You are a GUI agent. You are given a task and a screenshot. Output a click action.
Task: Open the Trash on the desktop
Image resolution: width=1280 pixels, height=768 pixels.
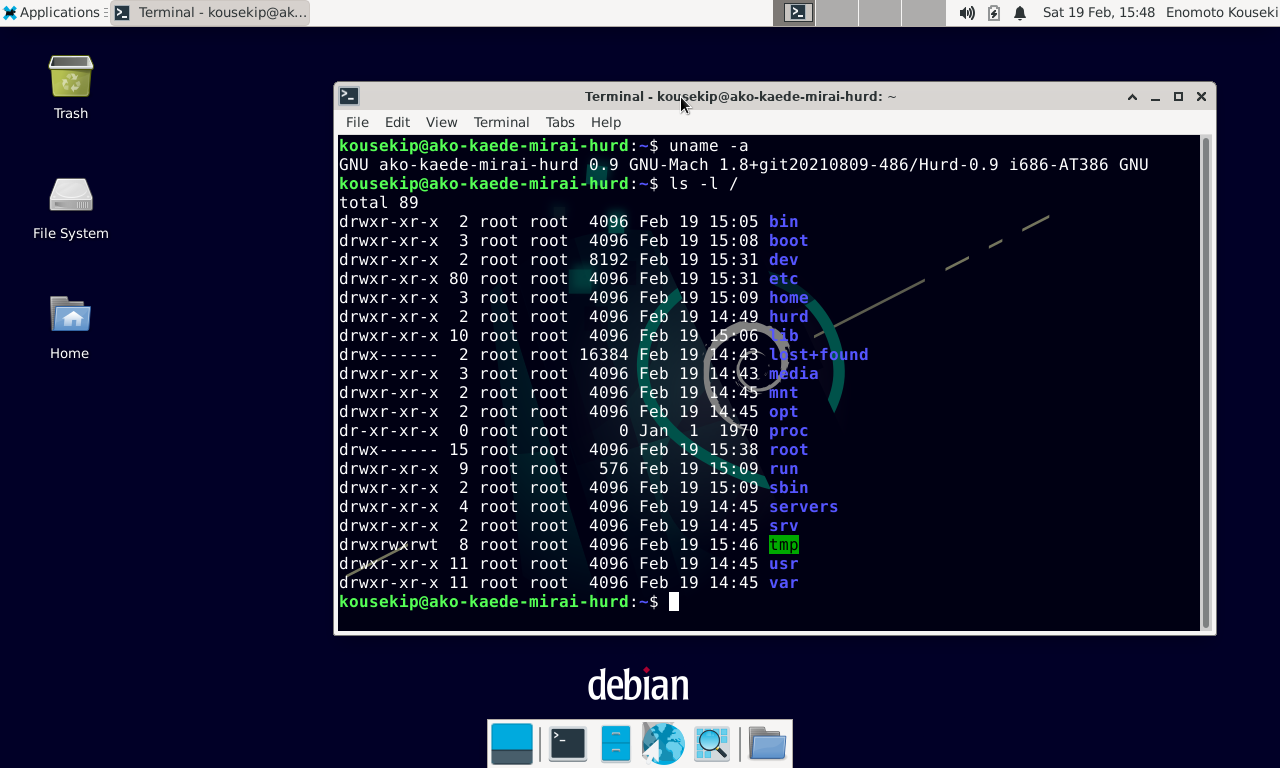click(70, 75)
